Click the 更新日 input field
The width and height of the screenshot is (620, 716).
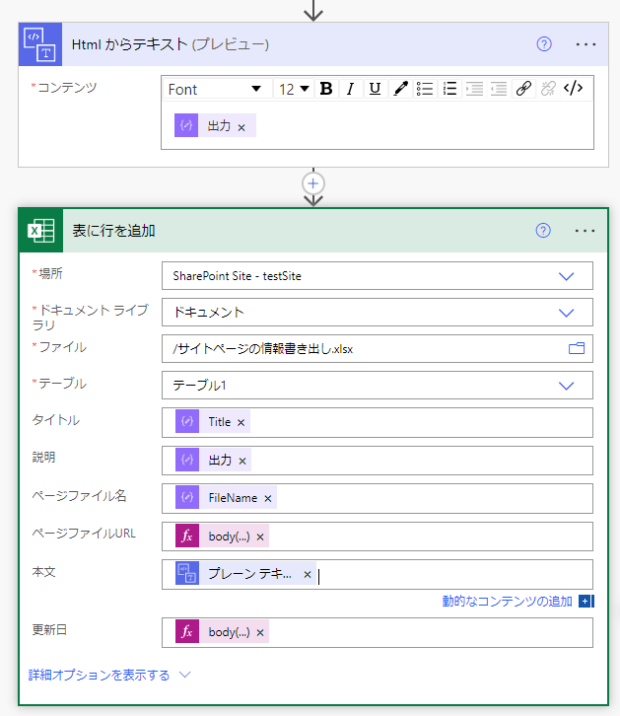(377, 632)
